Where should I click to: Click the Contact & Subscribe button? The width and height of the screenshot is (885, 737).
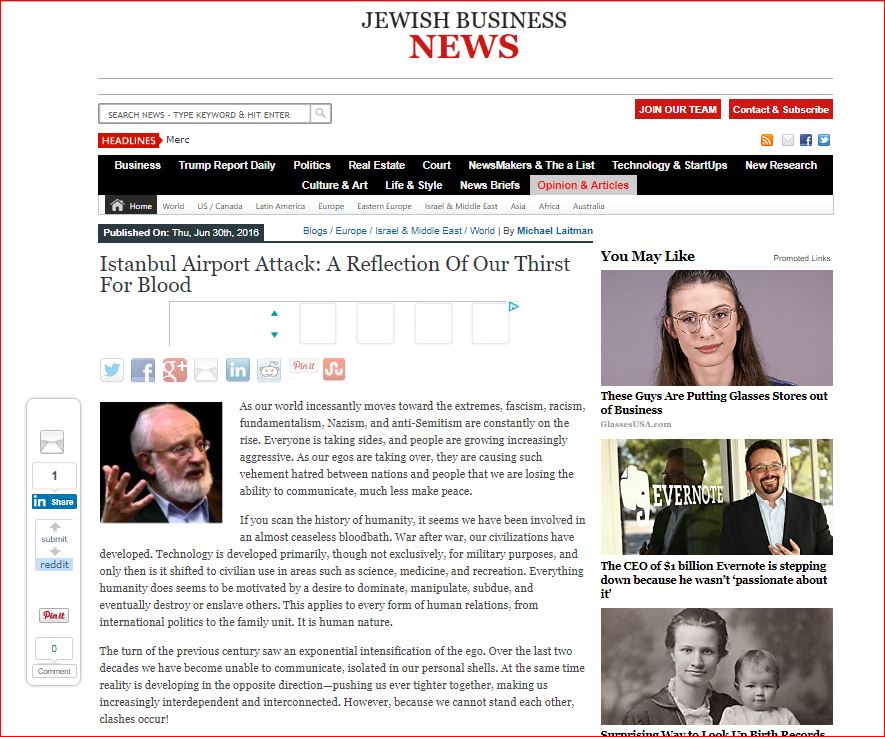click(780, 109)
